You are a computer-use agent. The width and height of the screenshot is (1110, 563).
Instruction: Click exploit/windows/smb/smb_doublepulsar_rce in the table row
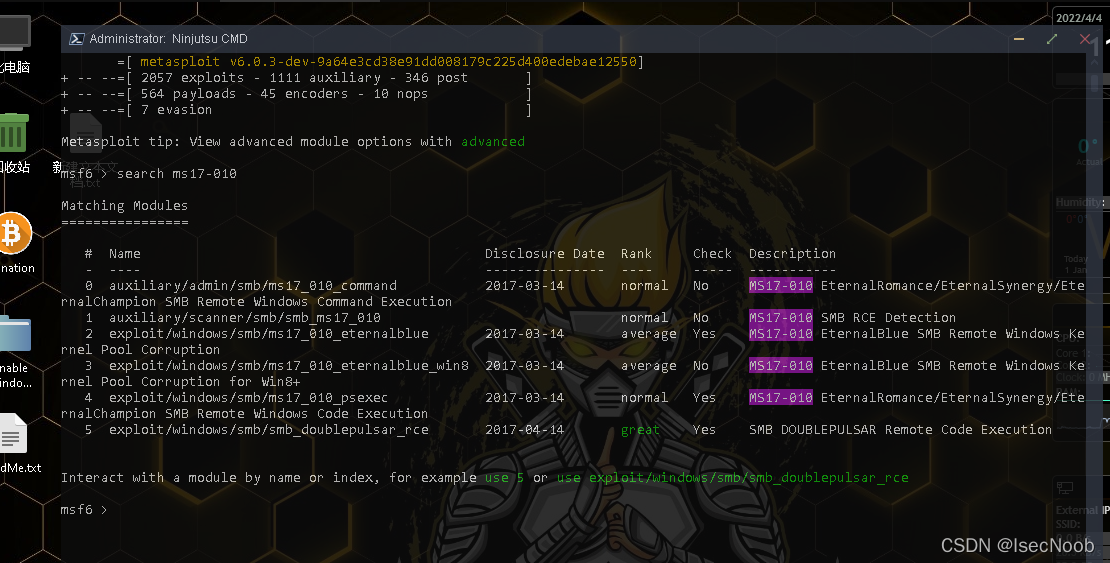tap(269, 430)
